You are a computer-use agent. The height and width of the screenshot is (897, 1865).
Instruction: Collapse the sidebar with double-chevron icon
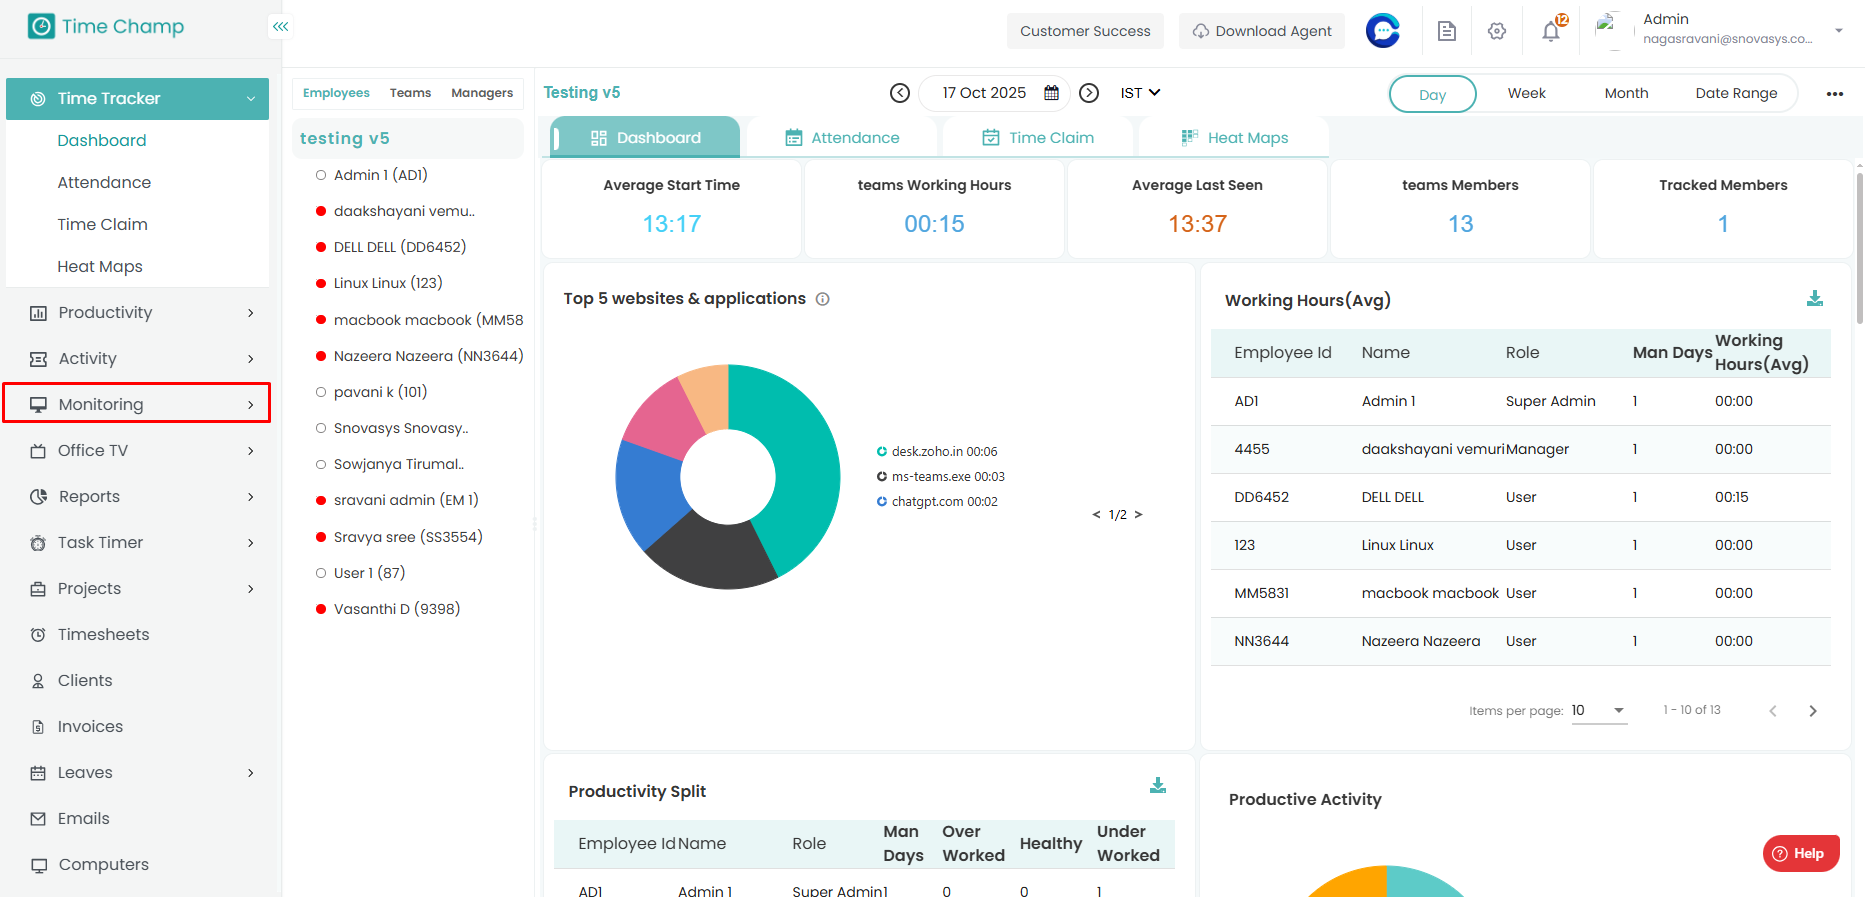pyautogui.click(x=280, y=27)
